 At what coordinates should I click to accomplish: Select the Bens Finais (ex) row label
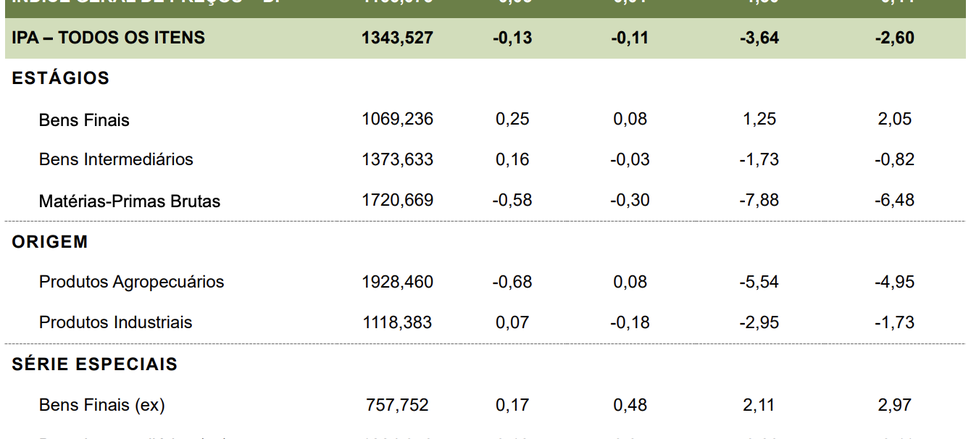coord(102,405)
